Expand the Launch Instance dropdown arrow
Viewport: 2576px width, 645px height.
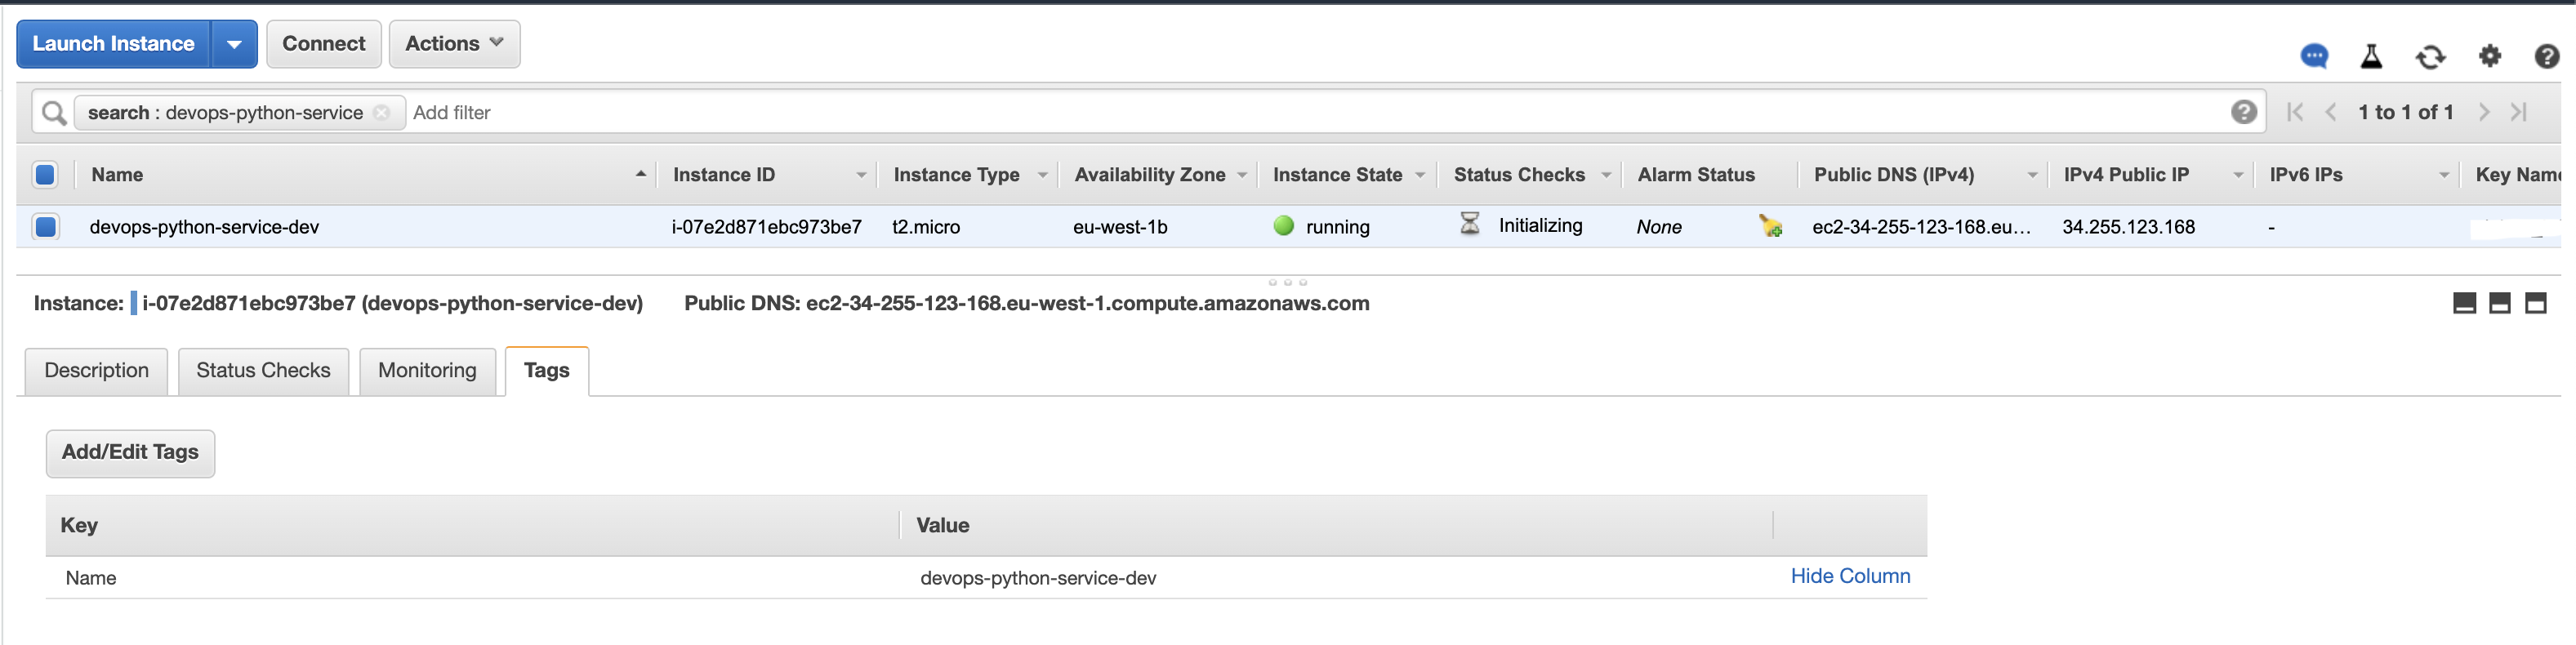pos(234,44)
